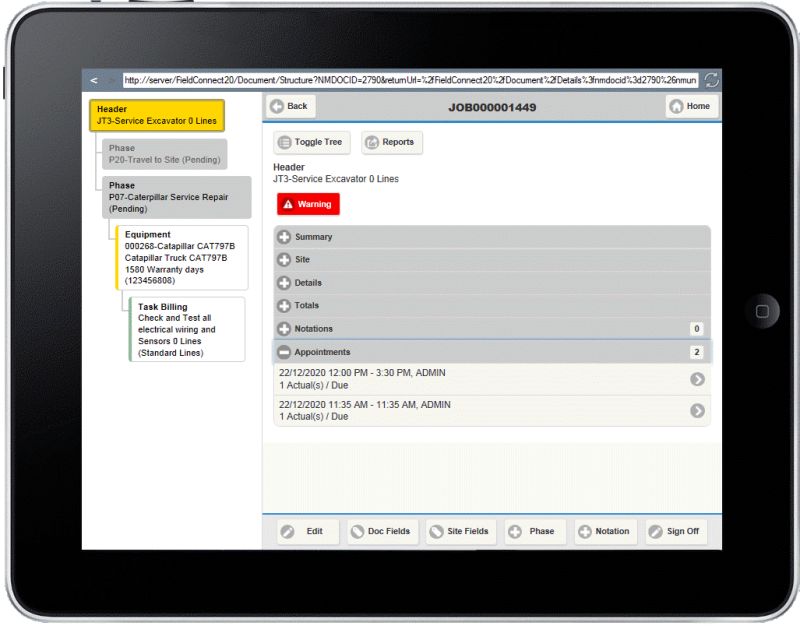
Task: Select the 22/12/2020 12:00 PM appointment row
Action: [x=492, y=379]
